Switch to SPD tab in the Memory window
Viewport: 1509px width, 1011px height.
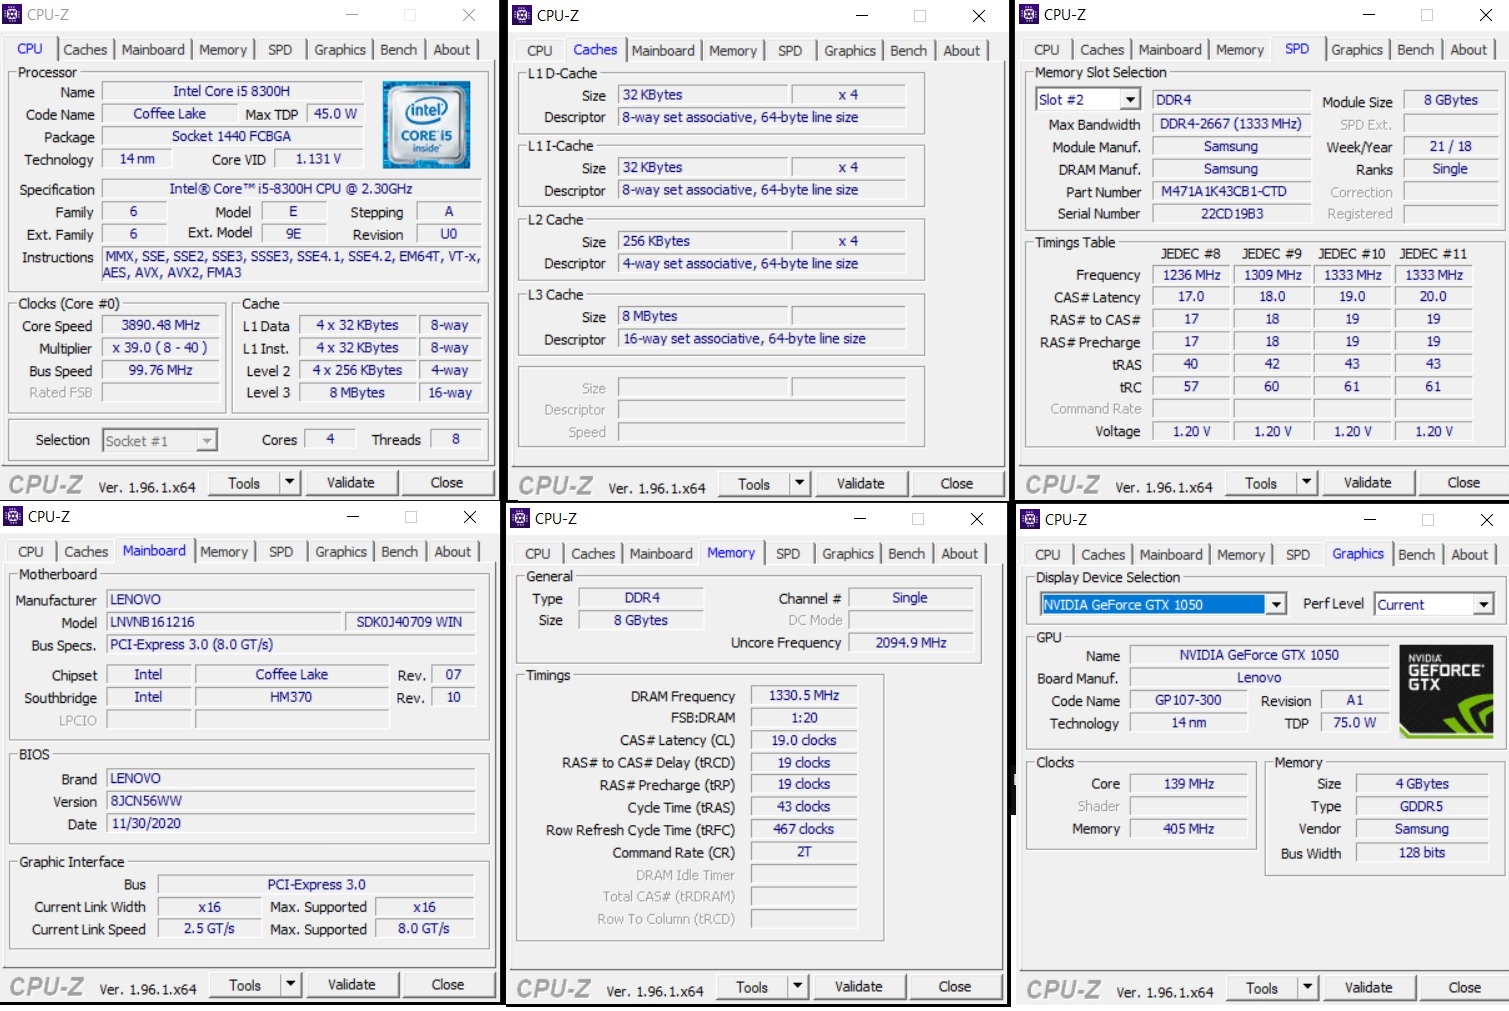click(788, 553)
